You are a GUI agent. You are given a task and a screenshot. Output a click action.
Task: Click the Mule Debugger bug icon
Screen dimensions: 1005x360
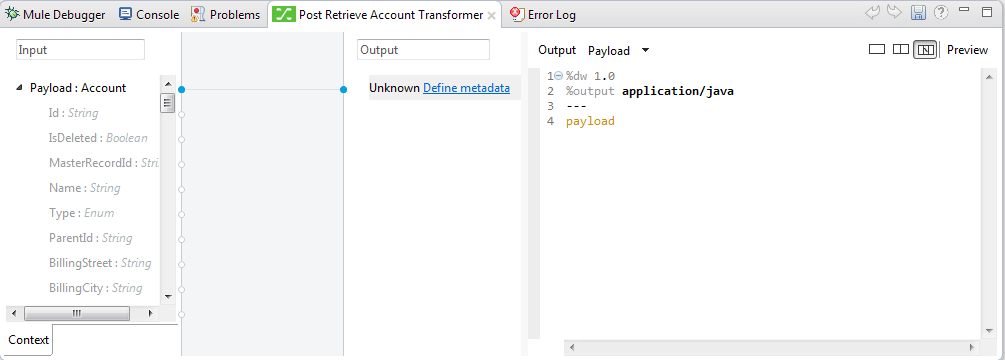click(12, 14)
